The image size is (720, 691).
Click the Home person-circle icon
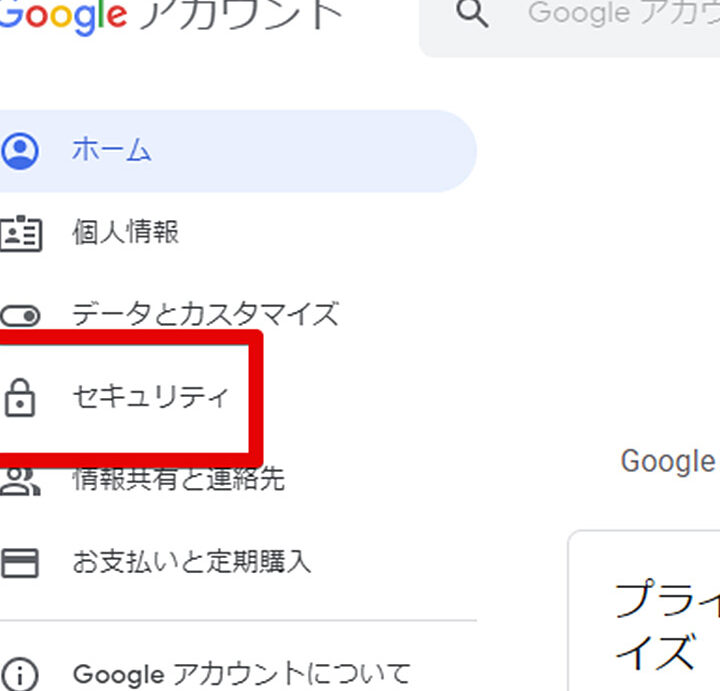pyautogui.click(x=20, y=151)
